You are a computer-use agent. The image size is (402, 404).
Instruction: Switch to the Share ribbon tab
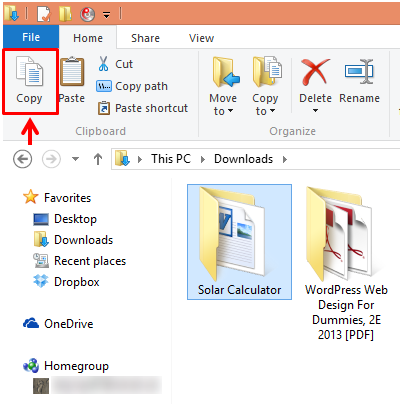pyautogui.click(x=145, y=38)
